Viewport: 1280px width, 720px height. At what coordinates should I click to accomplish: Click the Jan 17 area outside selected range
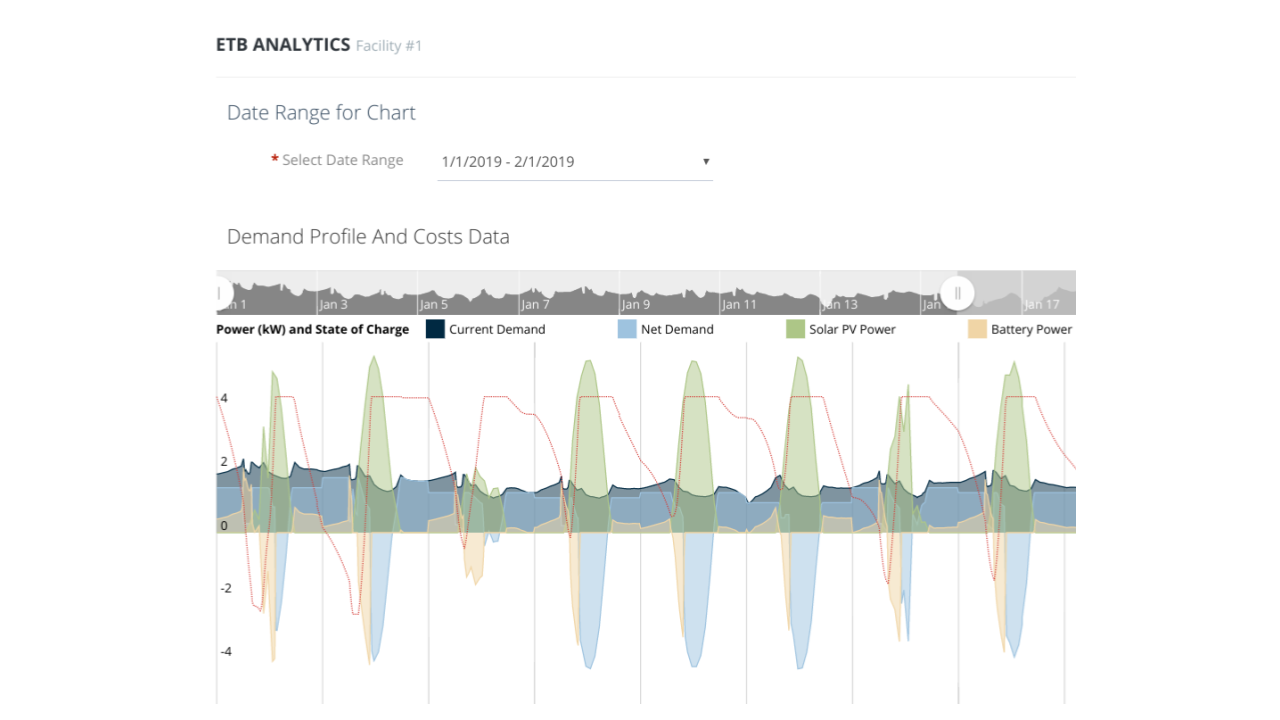coord(1041,304)
